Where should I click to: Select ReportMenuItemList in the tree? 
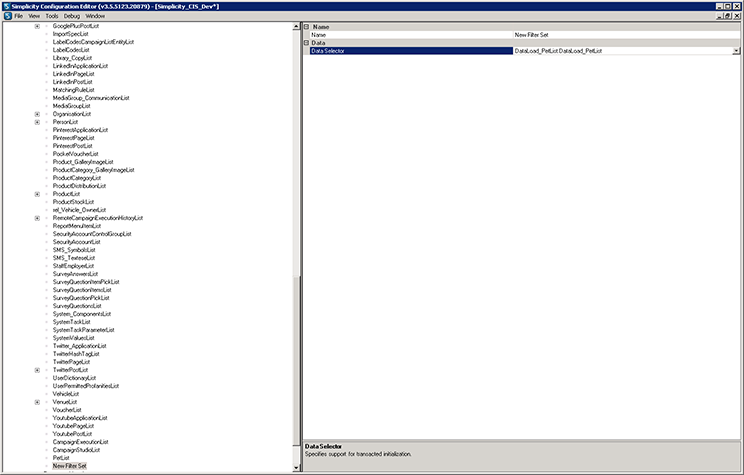(76, 226)
